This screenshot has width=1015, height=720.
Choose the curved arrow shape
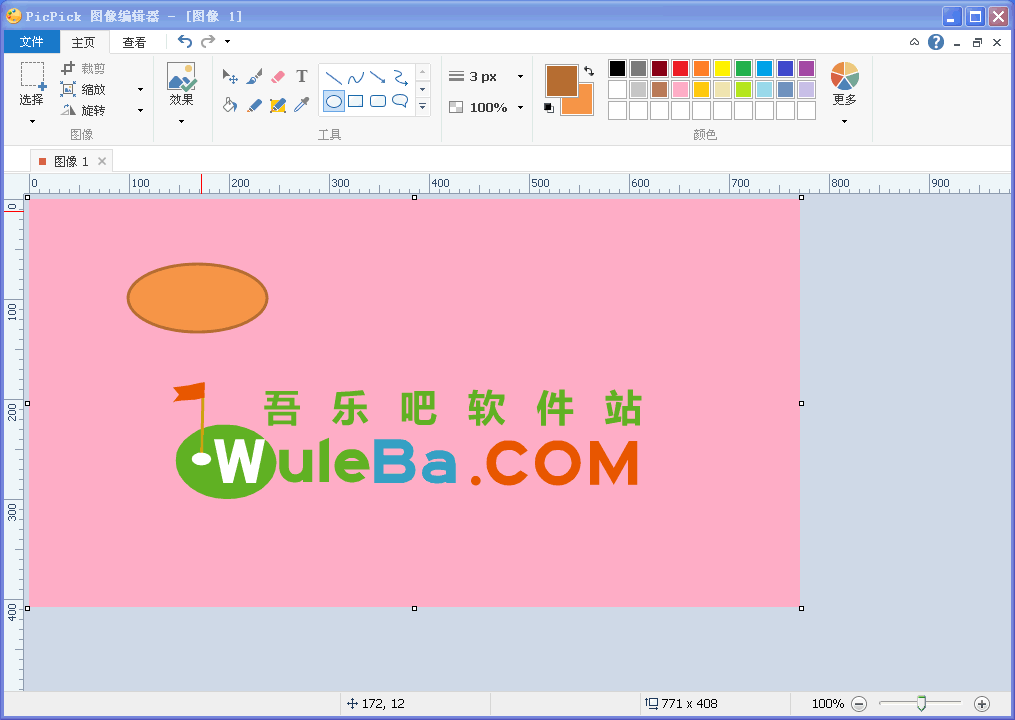click(400, 78)
